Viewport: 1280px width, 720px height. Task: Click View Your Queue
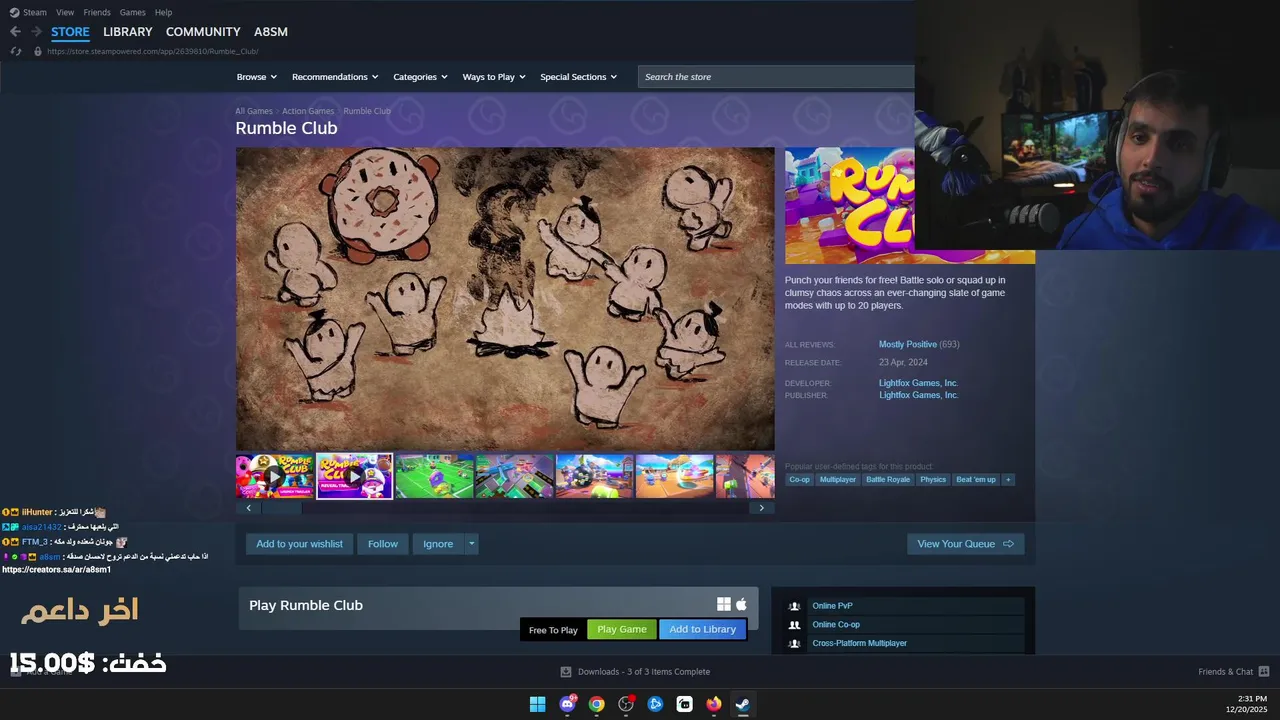click(x=965, y=544)
